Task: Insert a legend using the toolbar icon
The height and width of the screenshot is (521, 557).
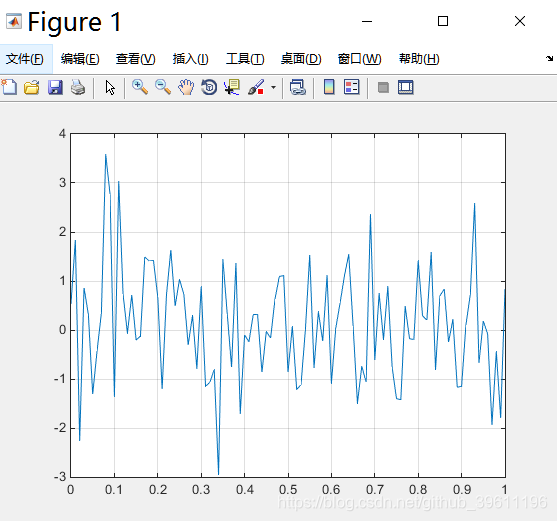Action: coord(352,87)
